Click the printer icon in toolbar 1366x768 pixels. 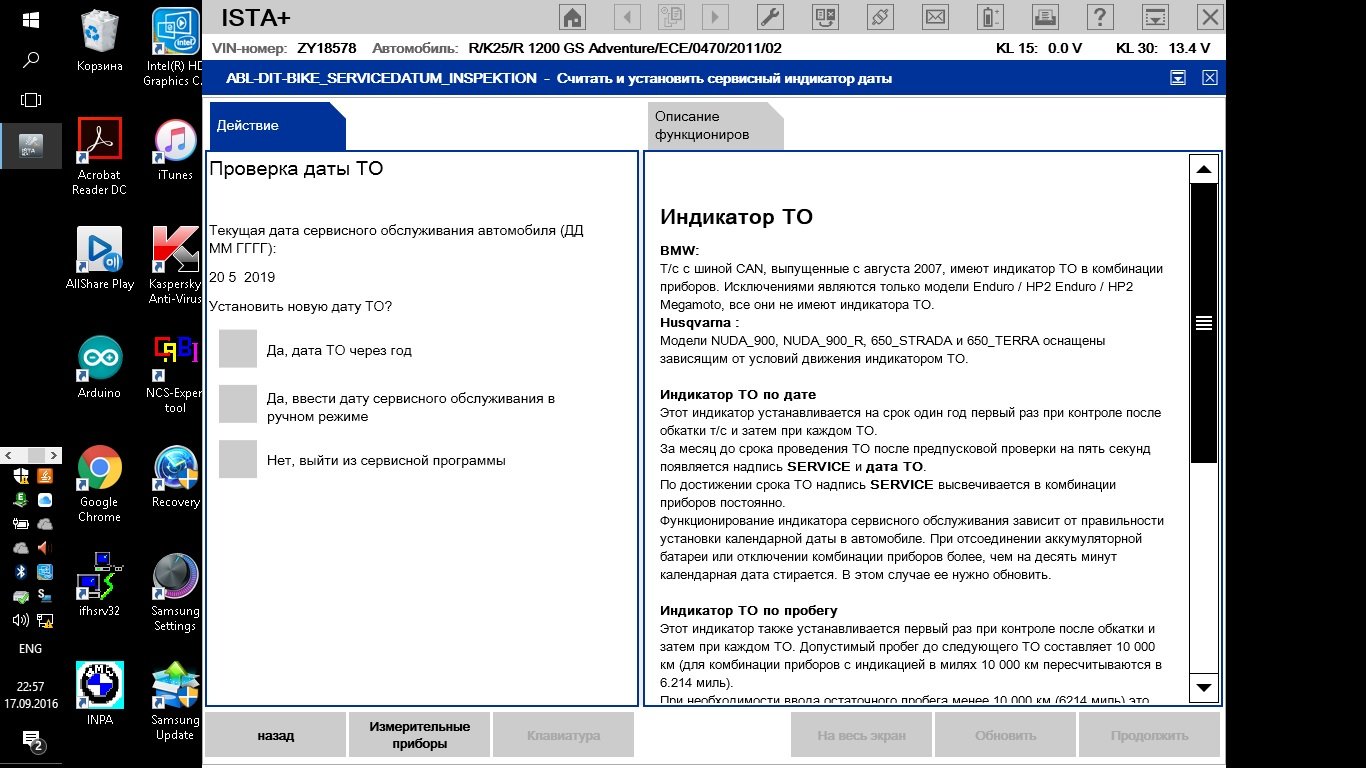1045,17
